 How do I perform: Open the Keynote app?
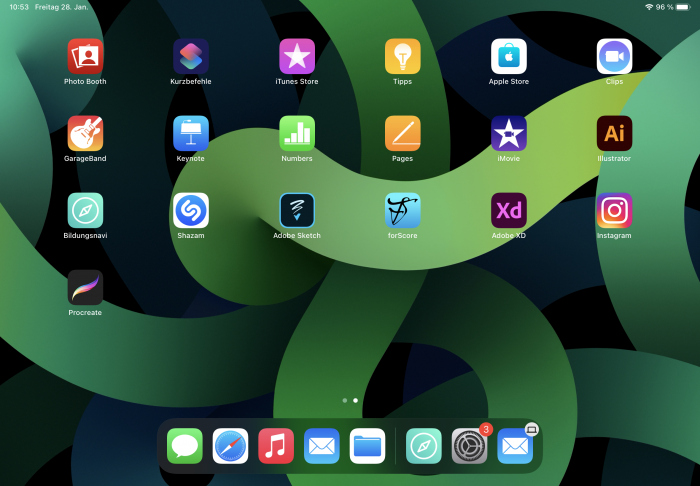point(191,133)
